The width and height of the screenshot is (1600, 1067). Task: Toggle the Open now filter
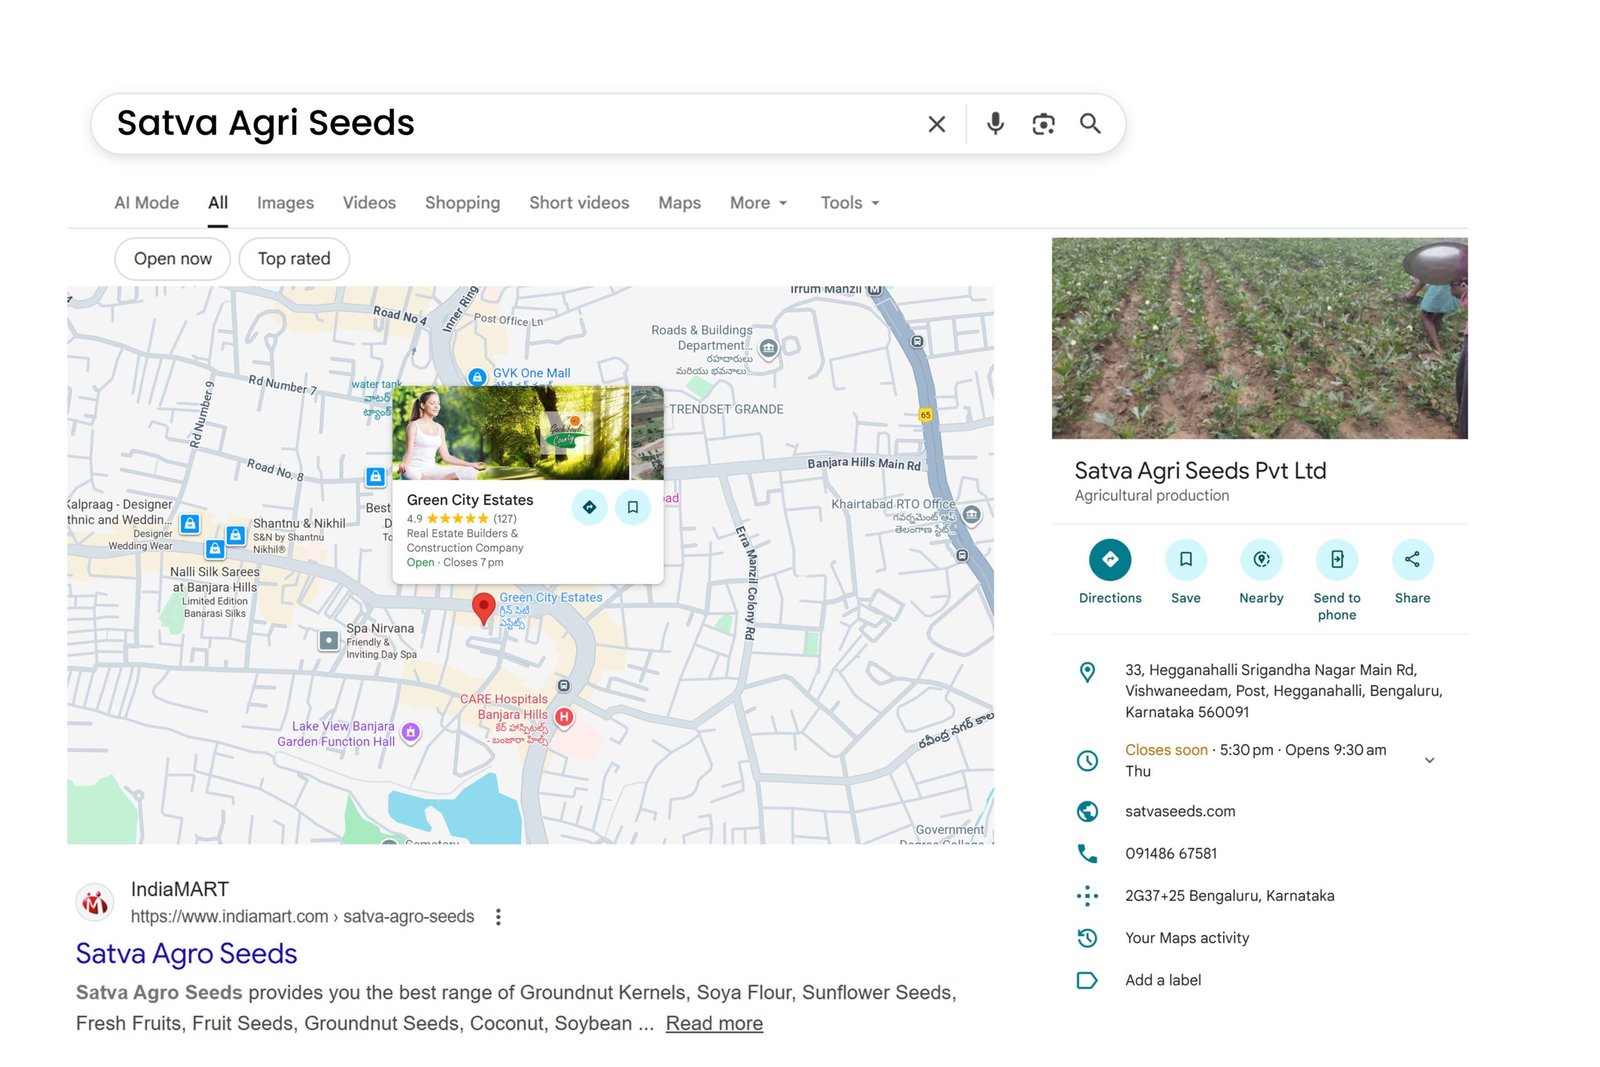pyautogui.click(x=173, y=259)
